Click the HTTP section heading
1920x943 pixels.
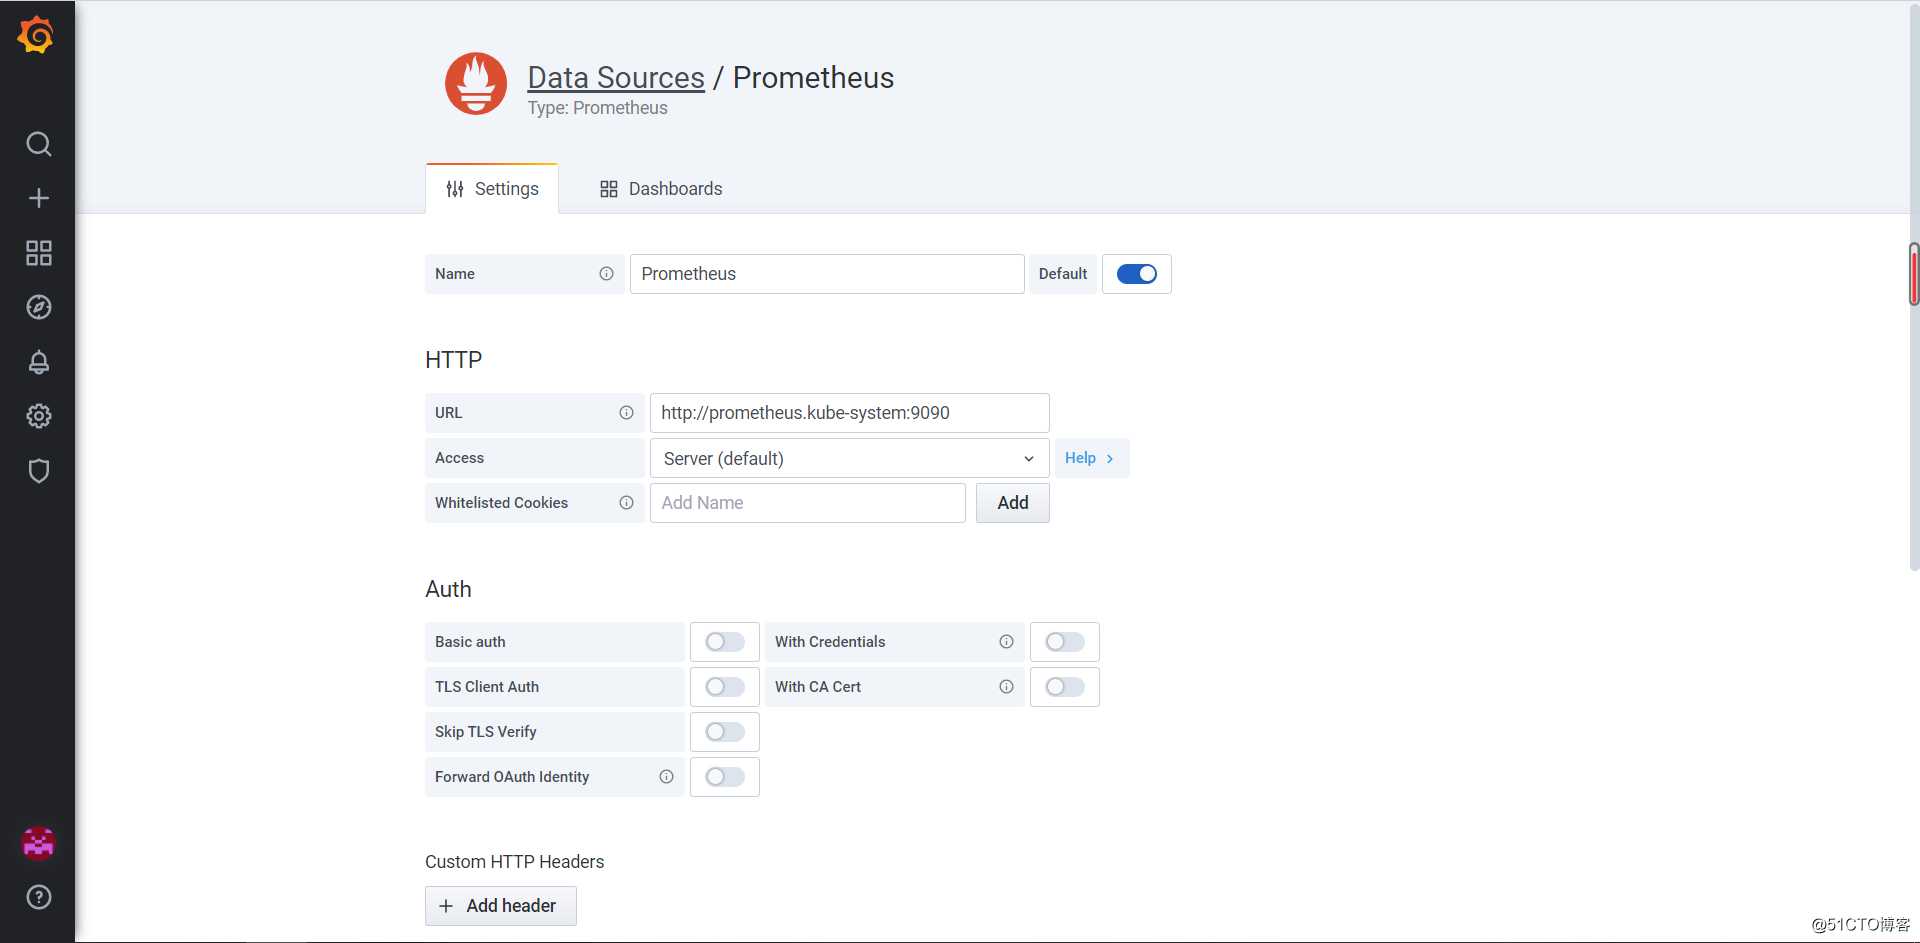(453, 360)
